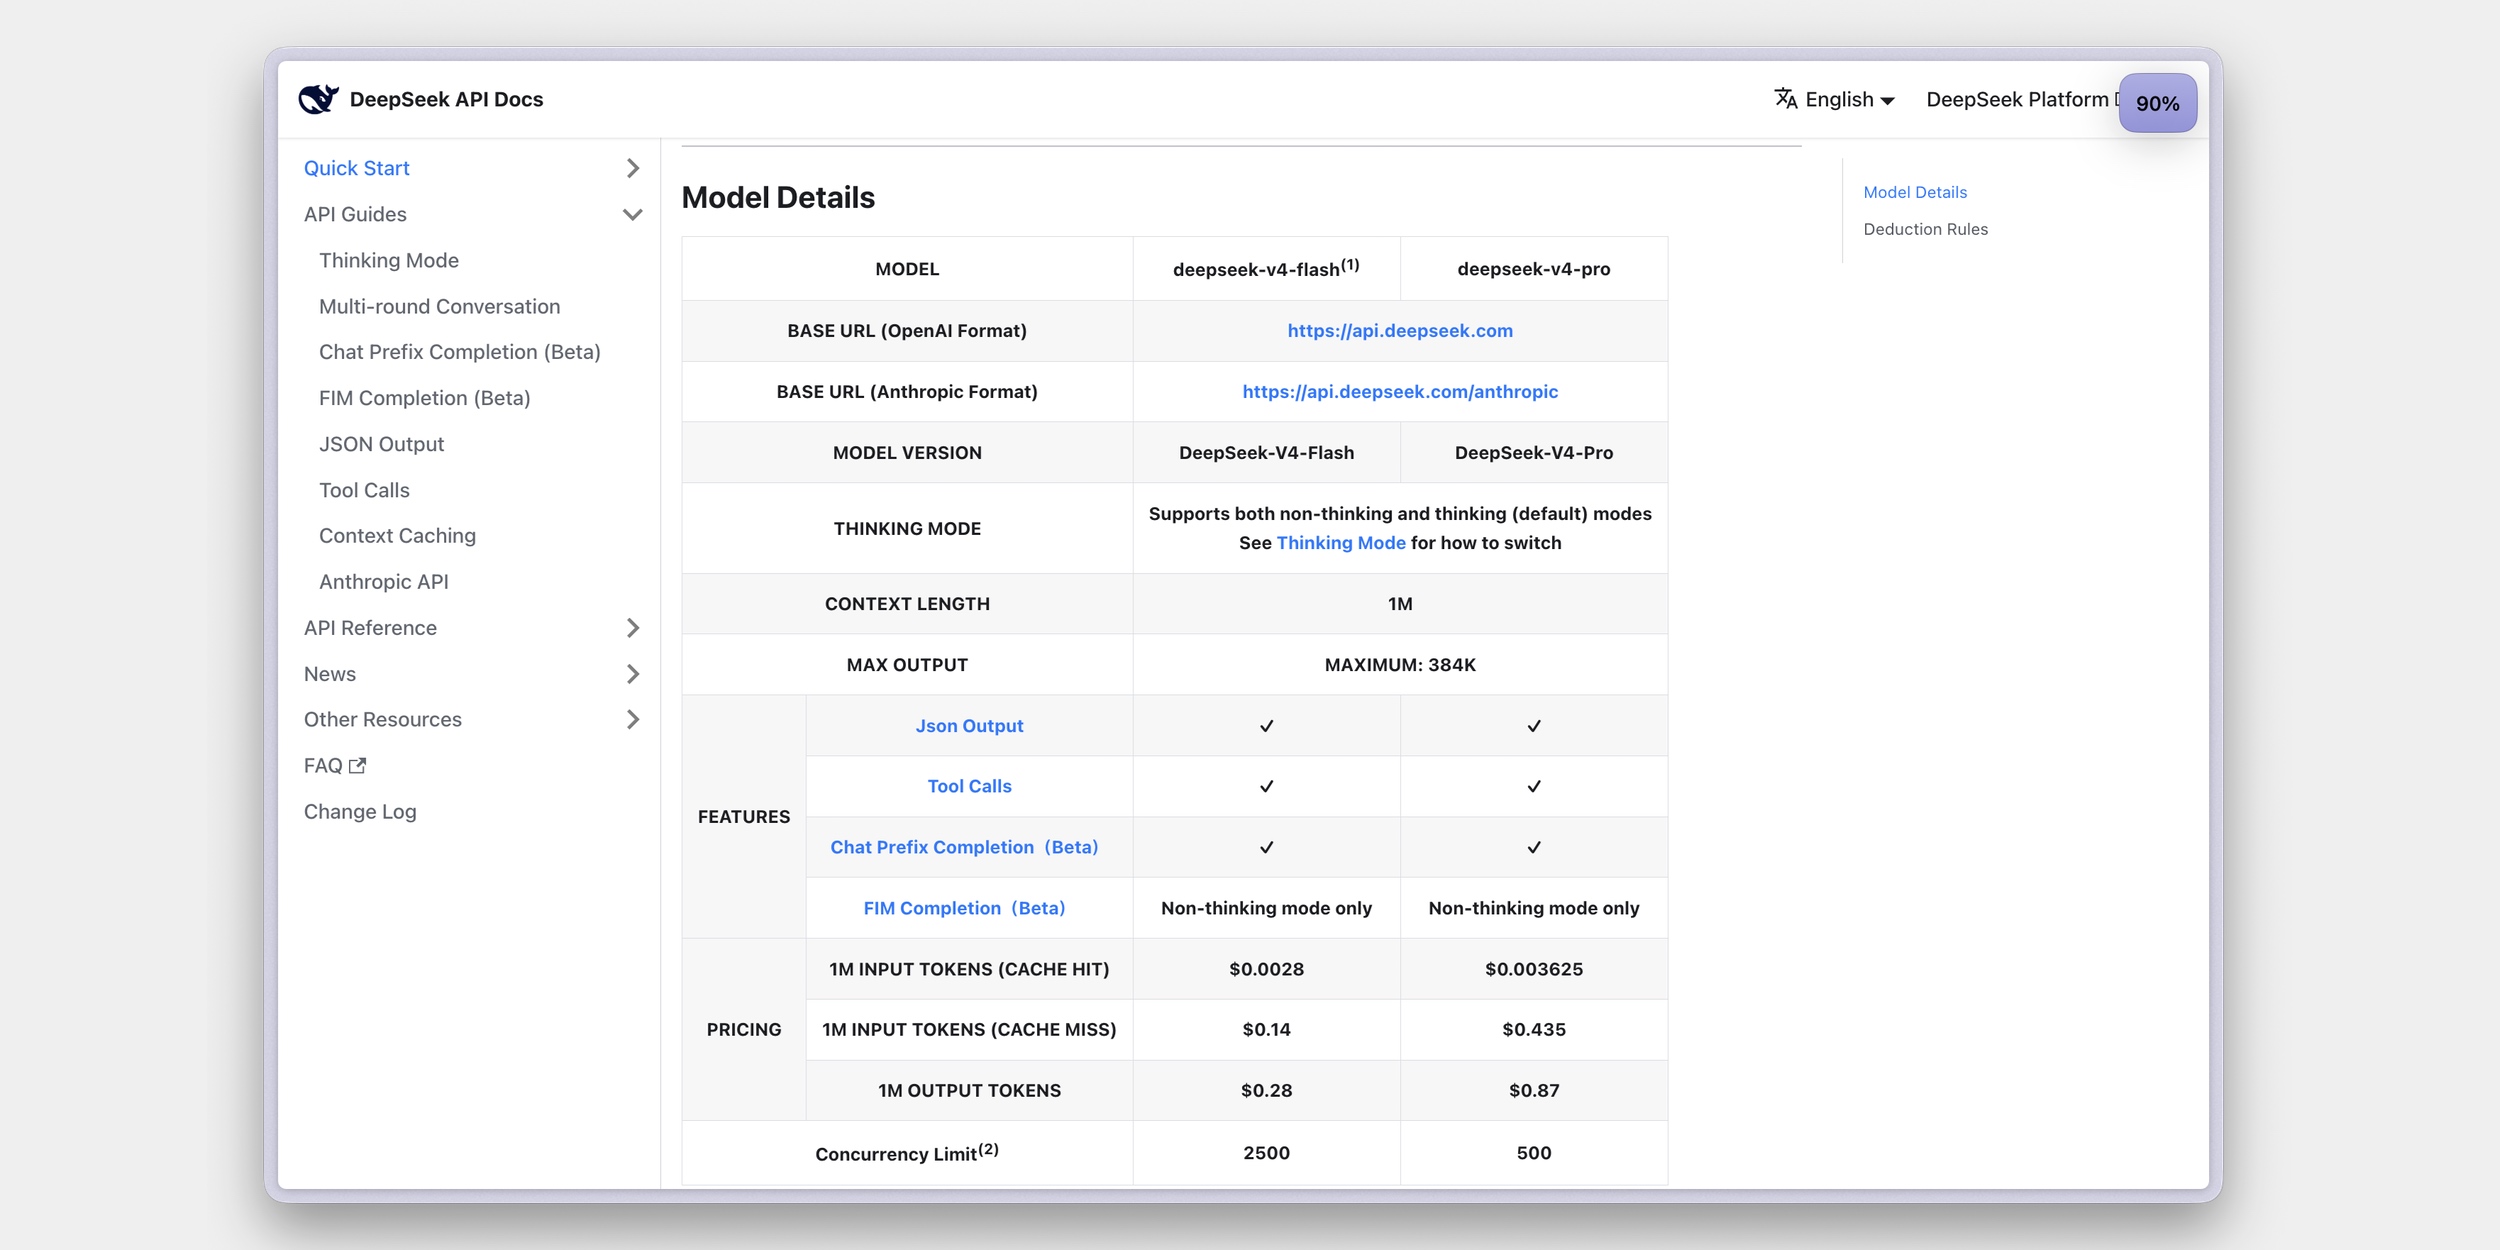The image size is (2500, 1250).
Task: Open the Thinking Mode sidebar page
Action: click(389, 260)
